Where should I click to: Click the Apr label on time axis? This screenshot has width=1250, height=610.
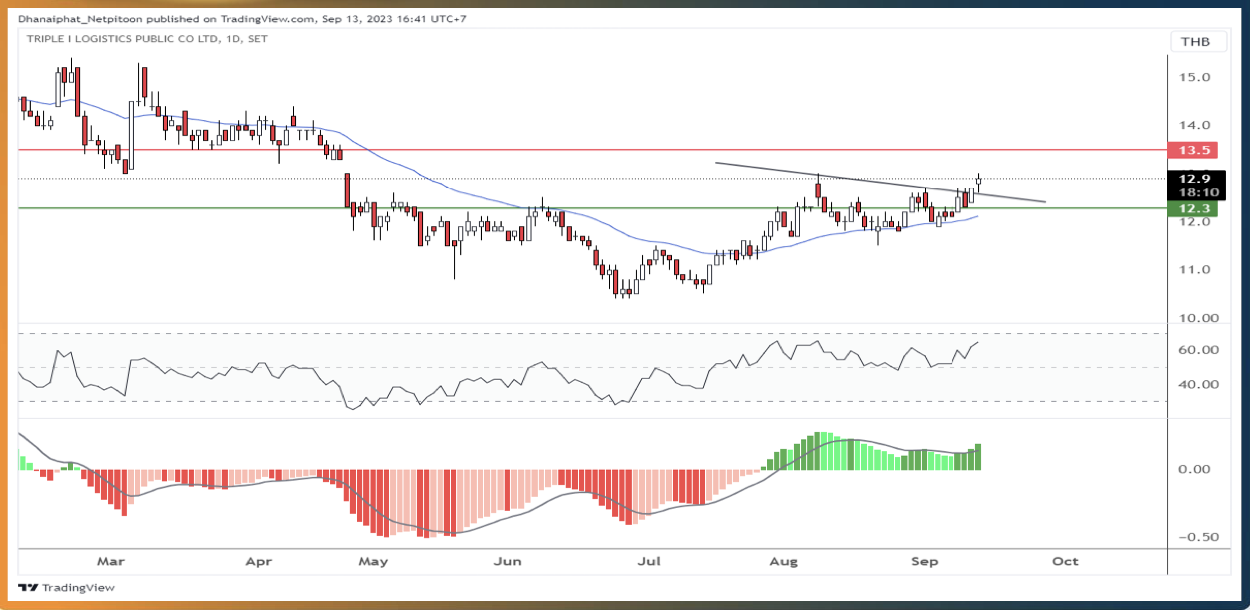tap(260, 561)
